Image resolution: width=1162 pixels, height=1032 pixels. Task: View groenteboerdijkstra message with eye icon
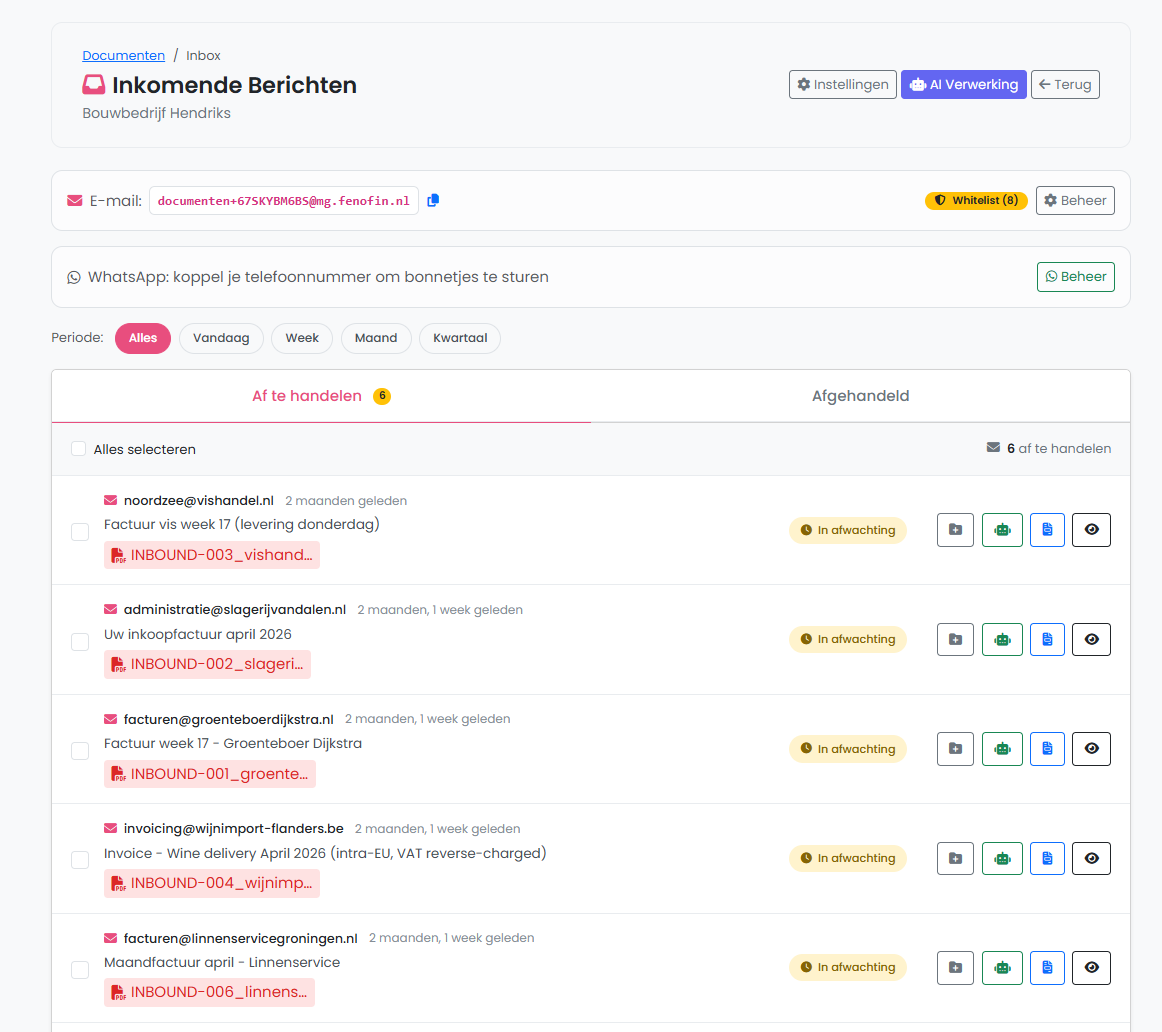point(1091,748)
